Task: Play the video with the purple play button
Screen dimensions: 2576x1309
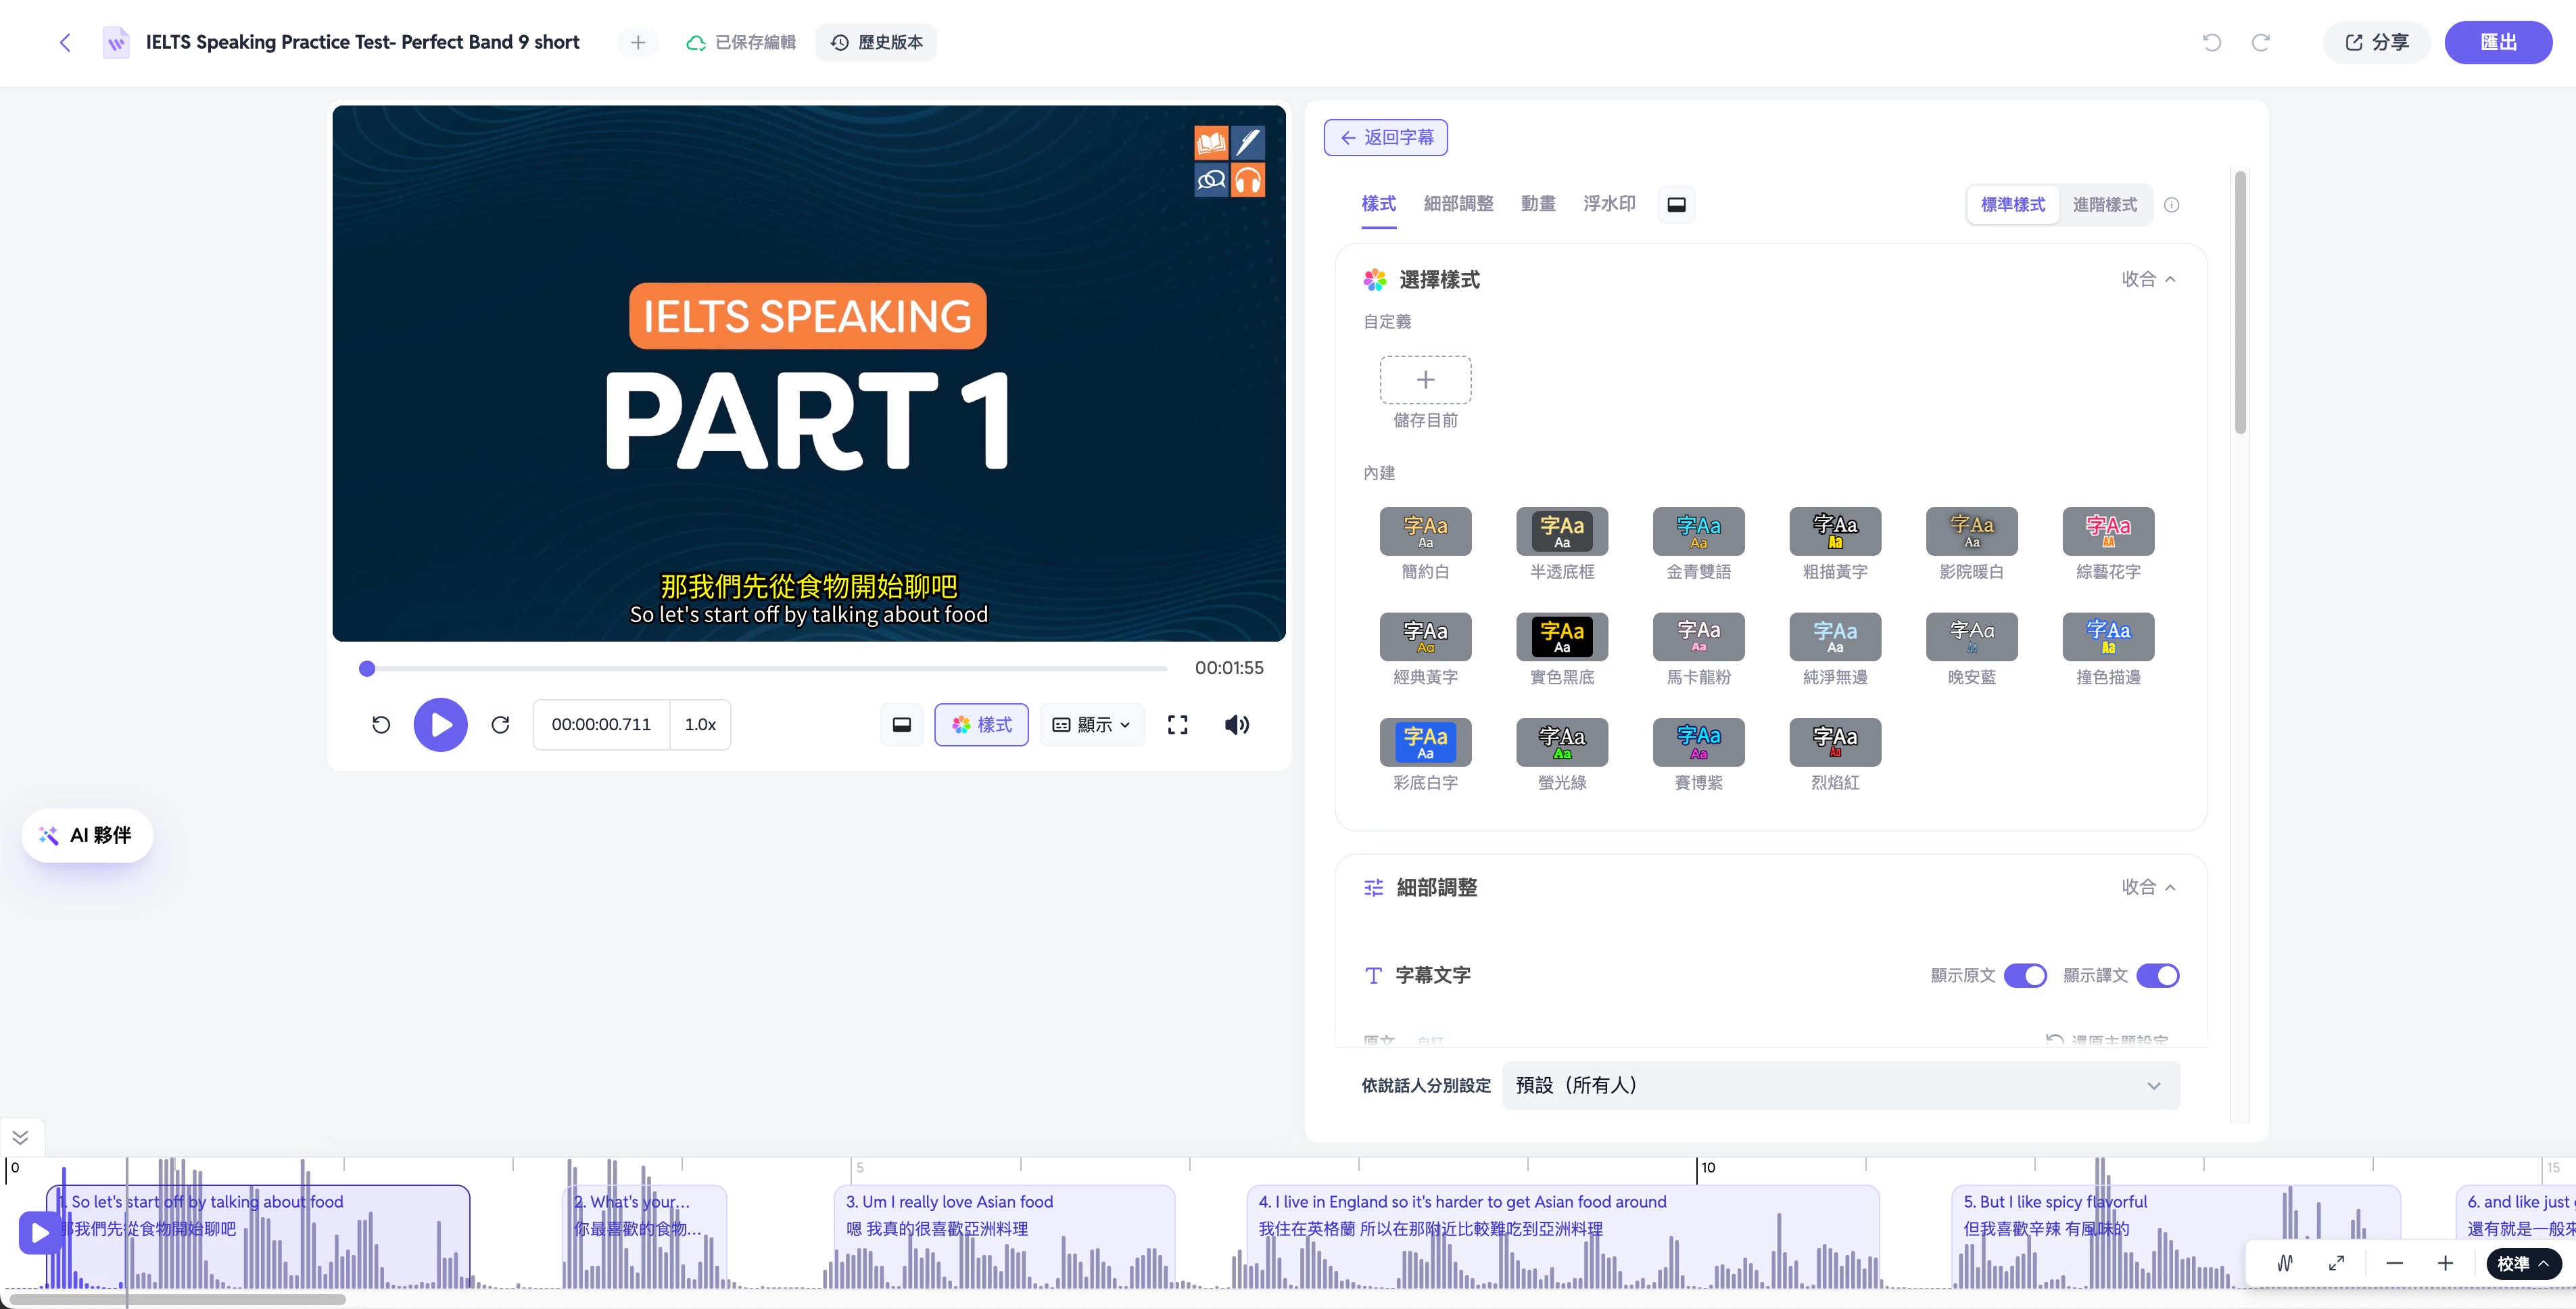Action: tap(440, 725)
